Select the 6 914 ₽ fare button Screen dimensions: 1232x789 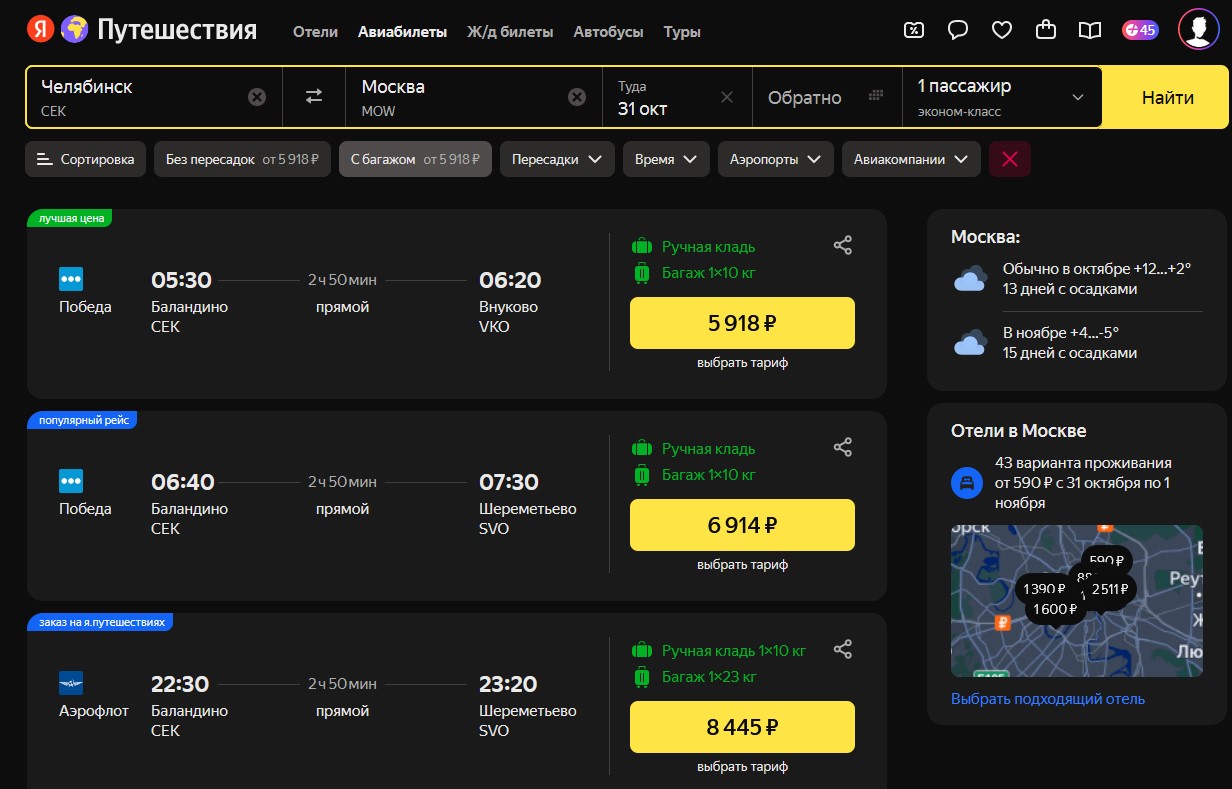[742, 525]
